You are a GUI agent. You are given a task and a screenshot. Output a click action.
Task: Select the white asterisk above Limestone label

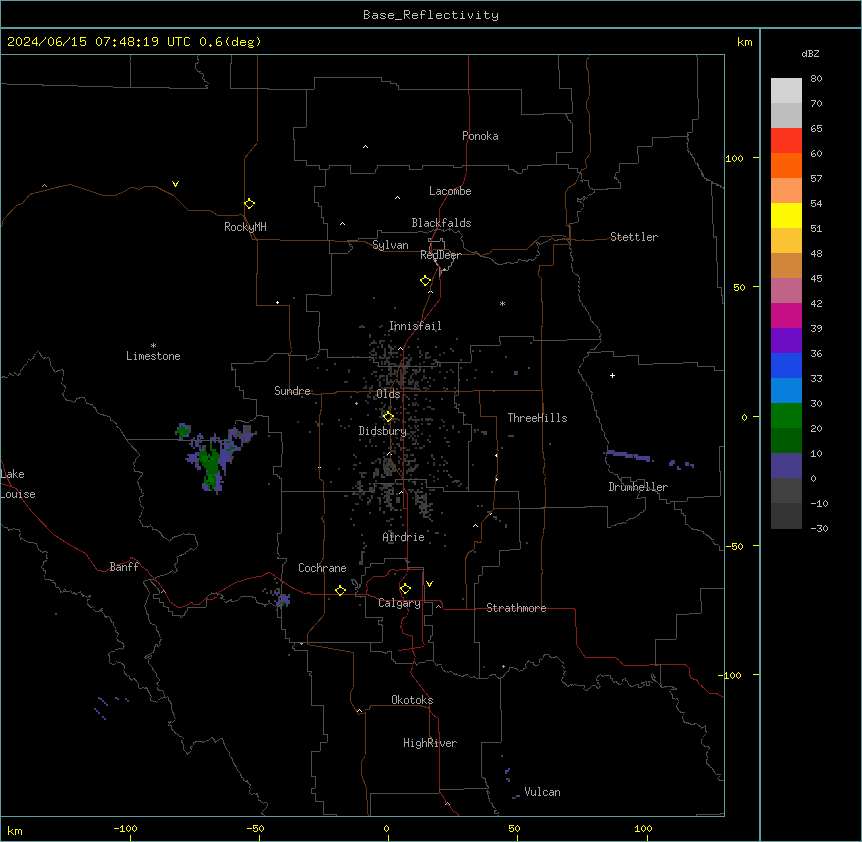click(x=153, y=345)
